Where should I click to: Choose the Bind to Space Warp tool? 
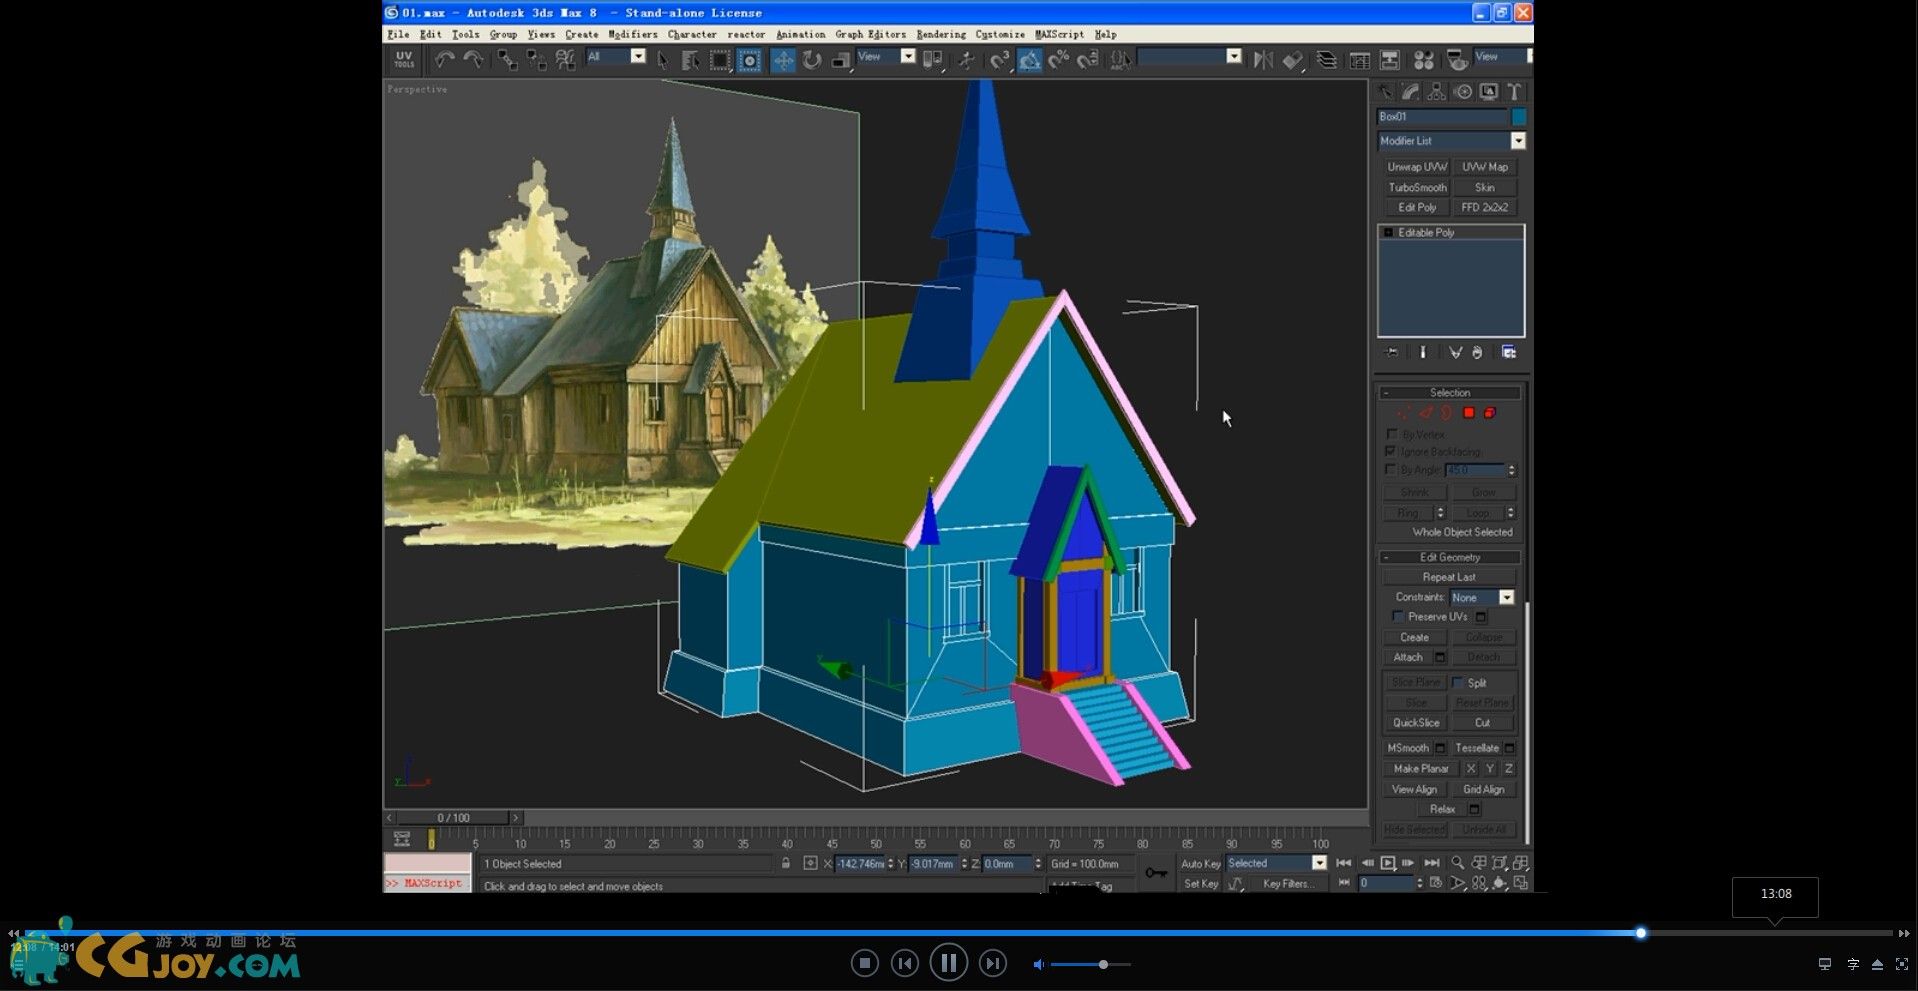(x=565, y=60)
